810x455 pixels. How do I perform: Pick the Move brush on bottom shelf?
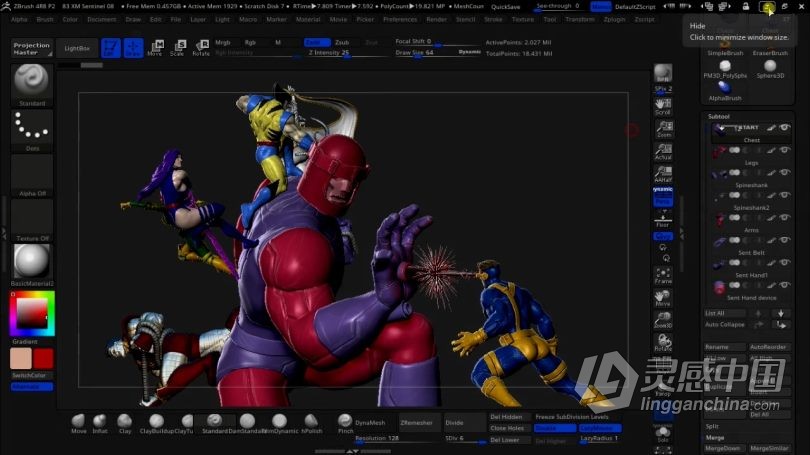(79, 423)
